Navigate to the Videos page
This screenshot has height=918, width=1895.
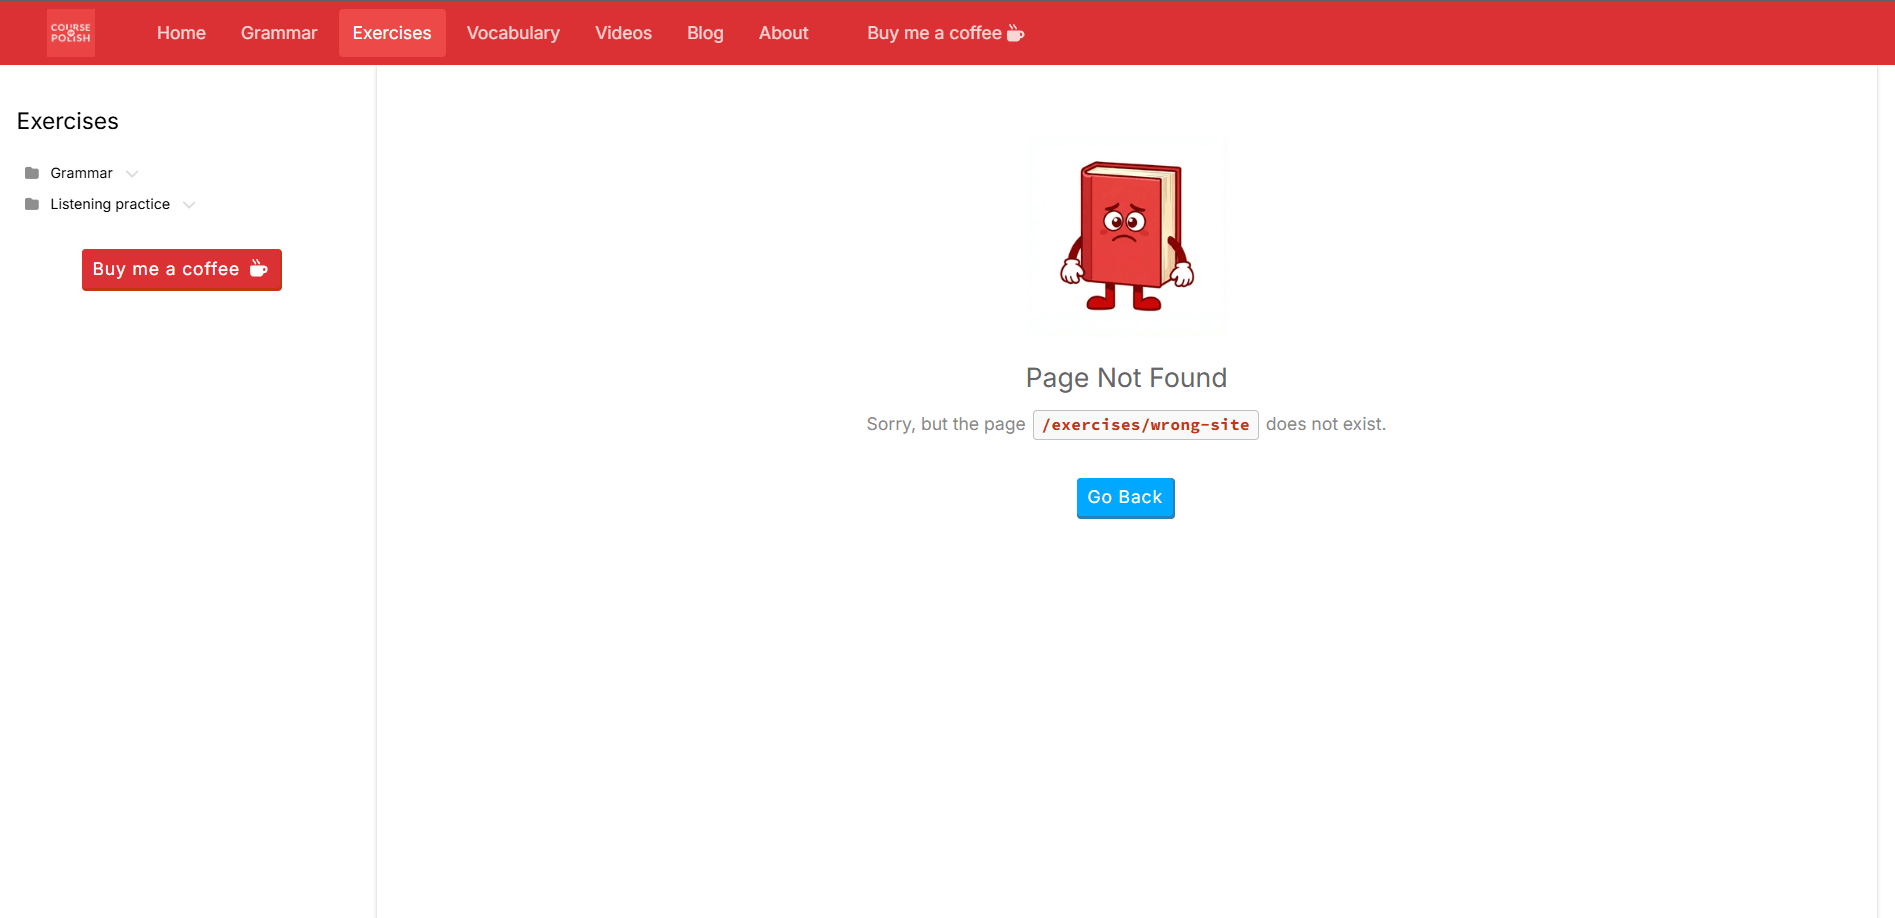pos(623,32)
